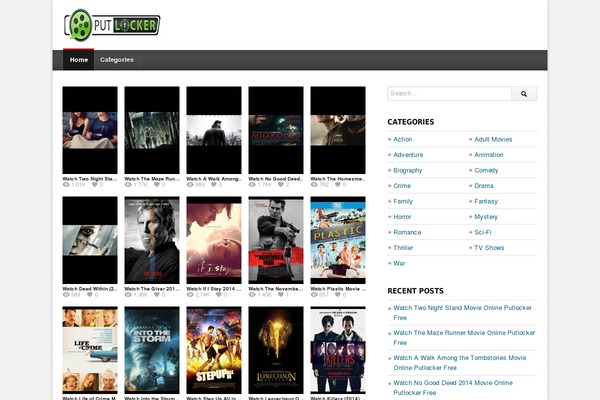This screenshot has width=600, height=400.
Task: Open the Comedy category
Action: click(486, 170)
